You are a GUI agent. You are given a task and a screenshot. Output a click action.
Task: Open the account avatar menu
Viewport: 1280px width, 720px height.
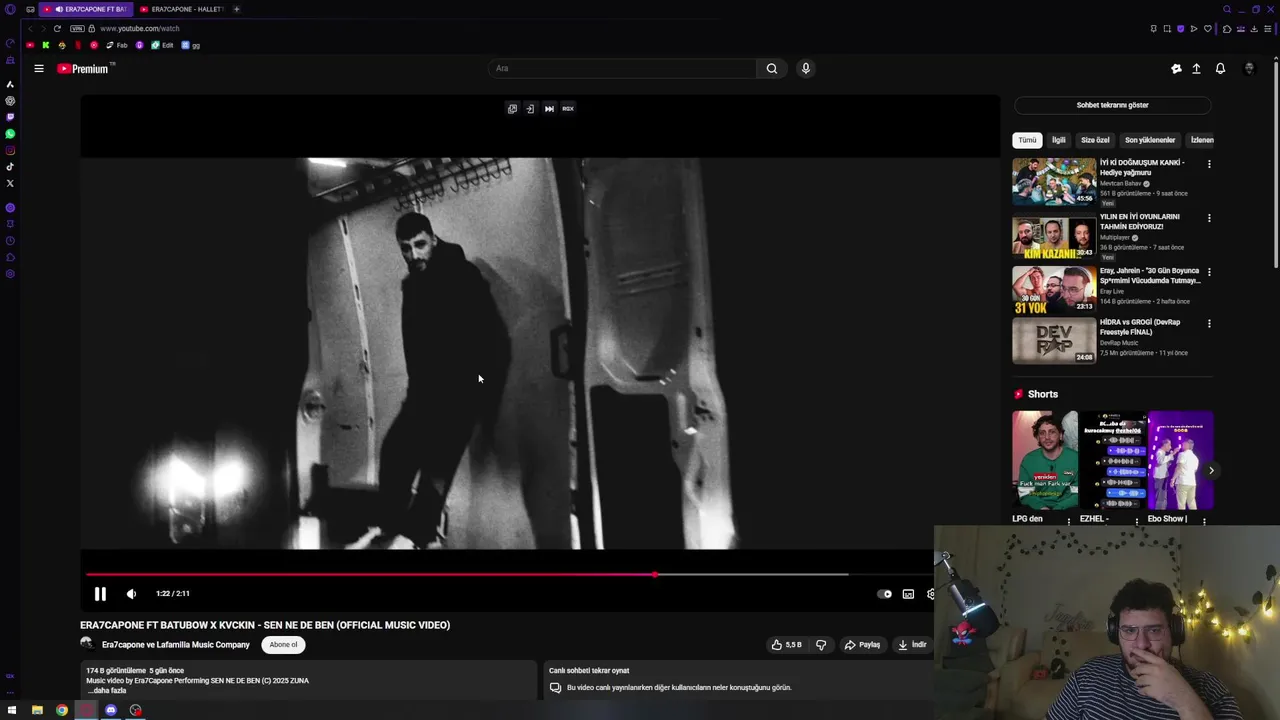[x=1249, y=69]
